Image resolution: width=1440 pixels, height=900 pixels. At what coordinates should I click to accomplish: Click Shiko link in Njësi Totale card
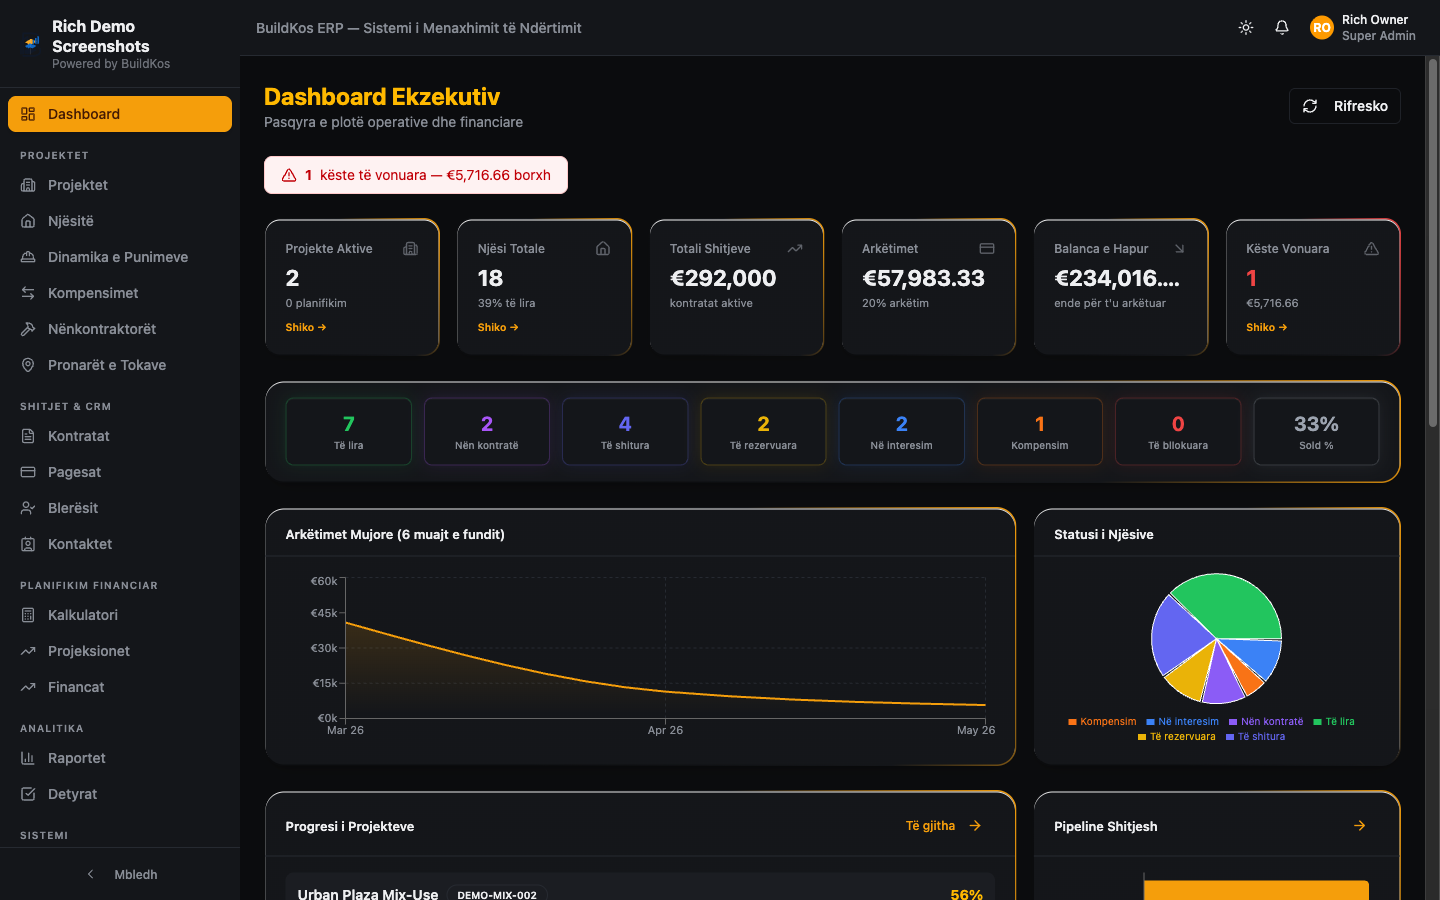[498, 327]
